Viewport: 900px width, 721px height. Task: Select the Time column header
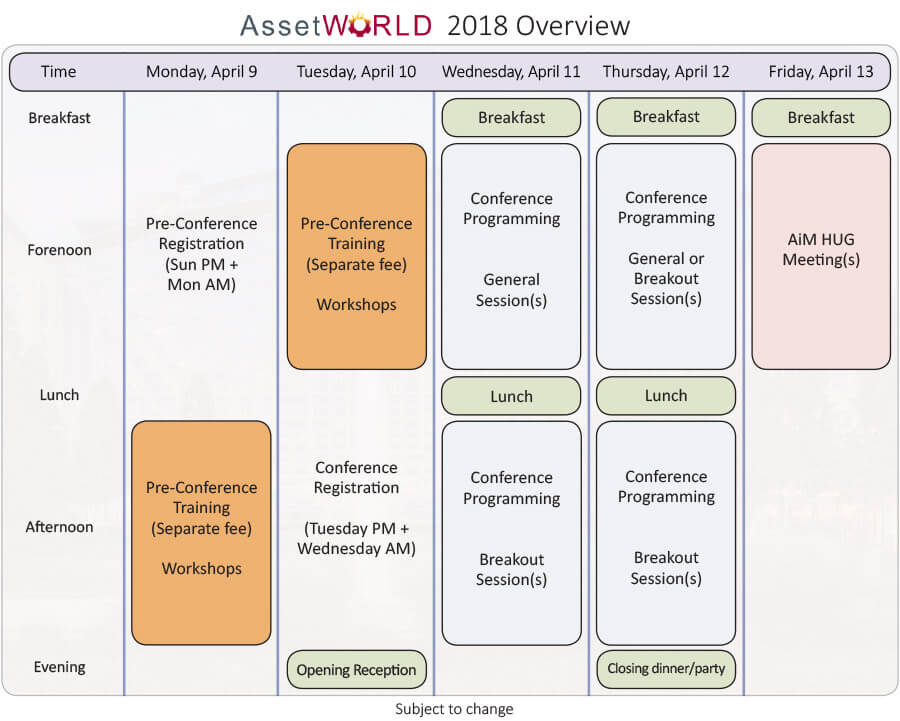coord(59,72)
